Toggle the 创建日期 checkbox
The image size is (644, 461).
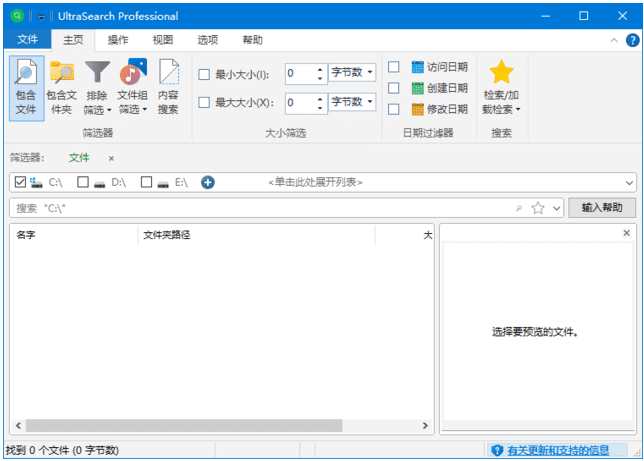(x=393, y=88)
